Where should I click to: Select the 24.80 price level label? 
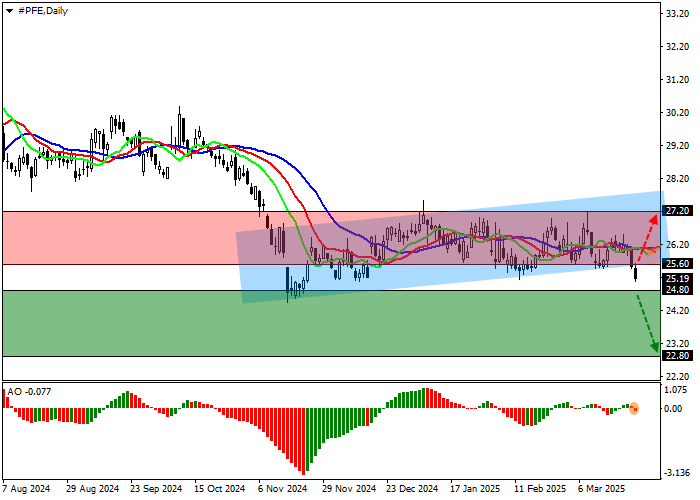[x=677, y=290]
